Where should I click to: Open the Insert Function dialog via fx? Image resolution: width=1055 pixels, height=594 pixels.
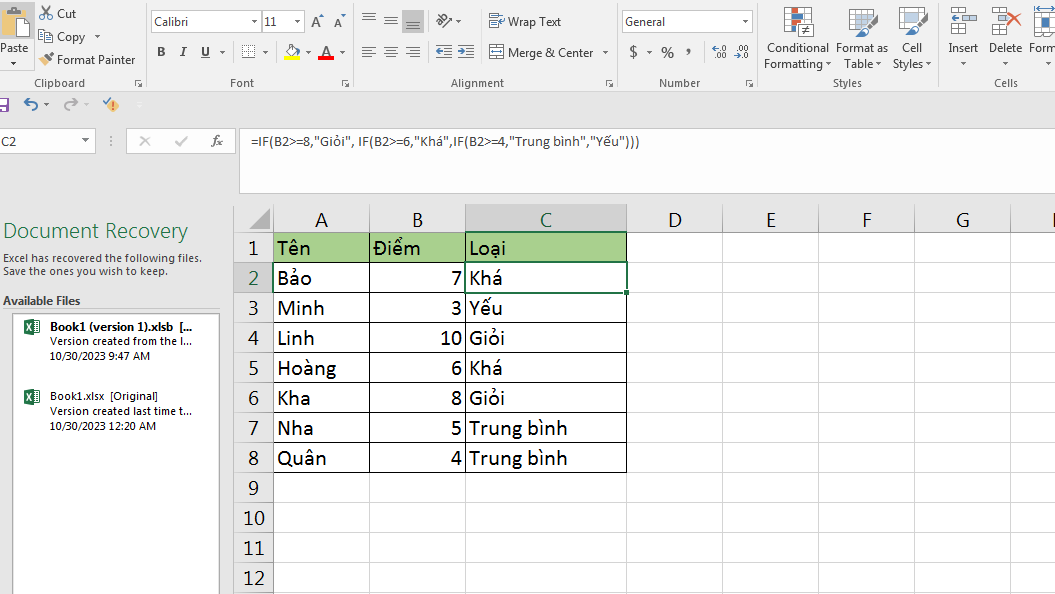218,141
